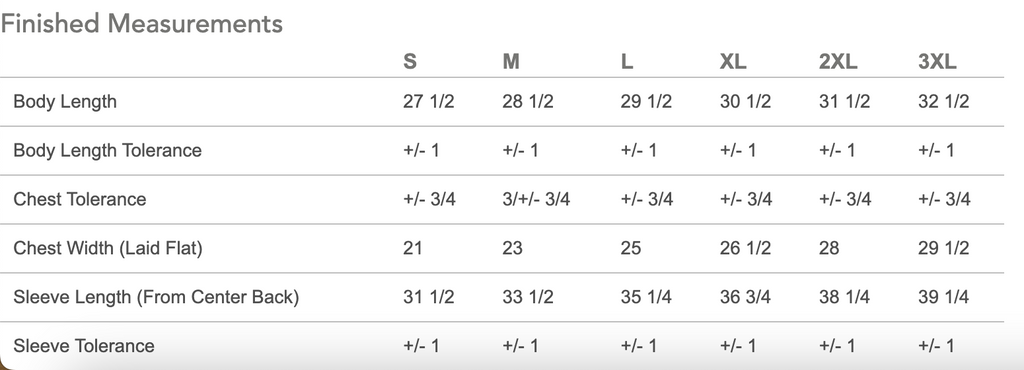The image size is (1024, 370).
Task: Click the 3/+/- 3/4 chest tolerance cell
Action: pos(536,199)
